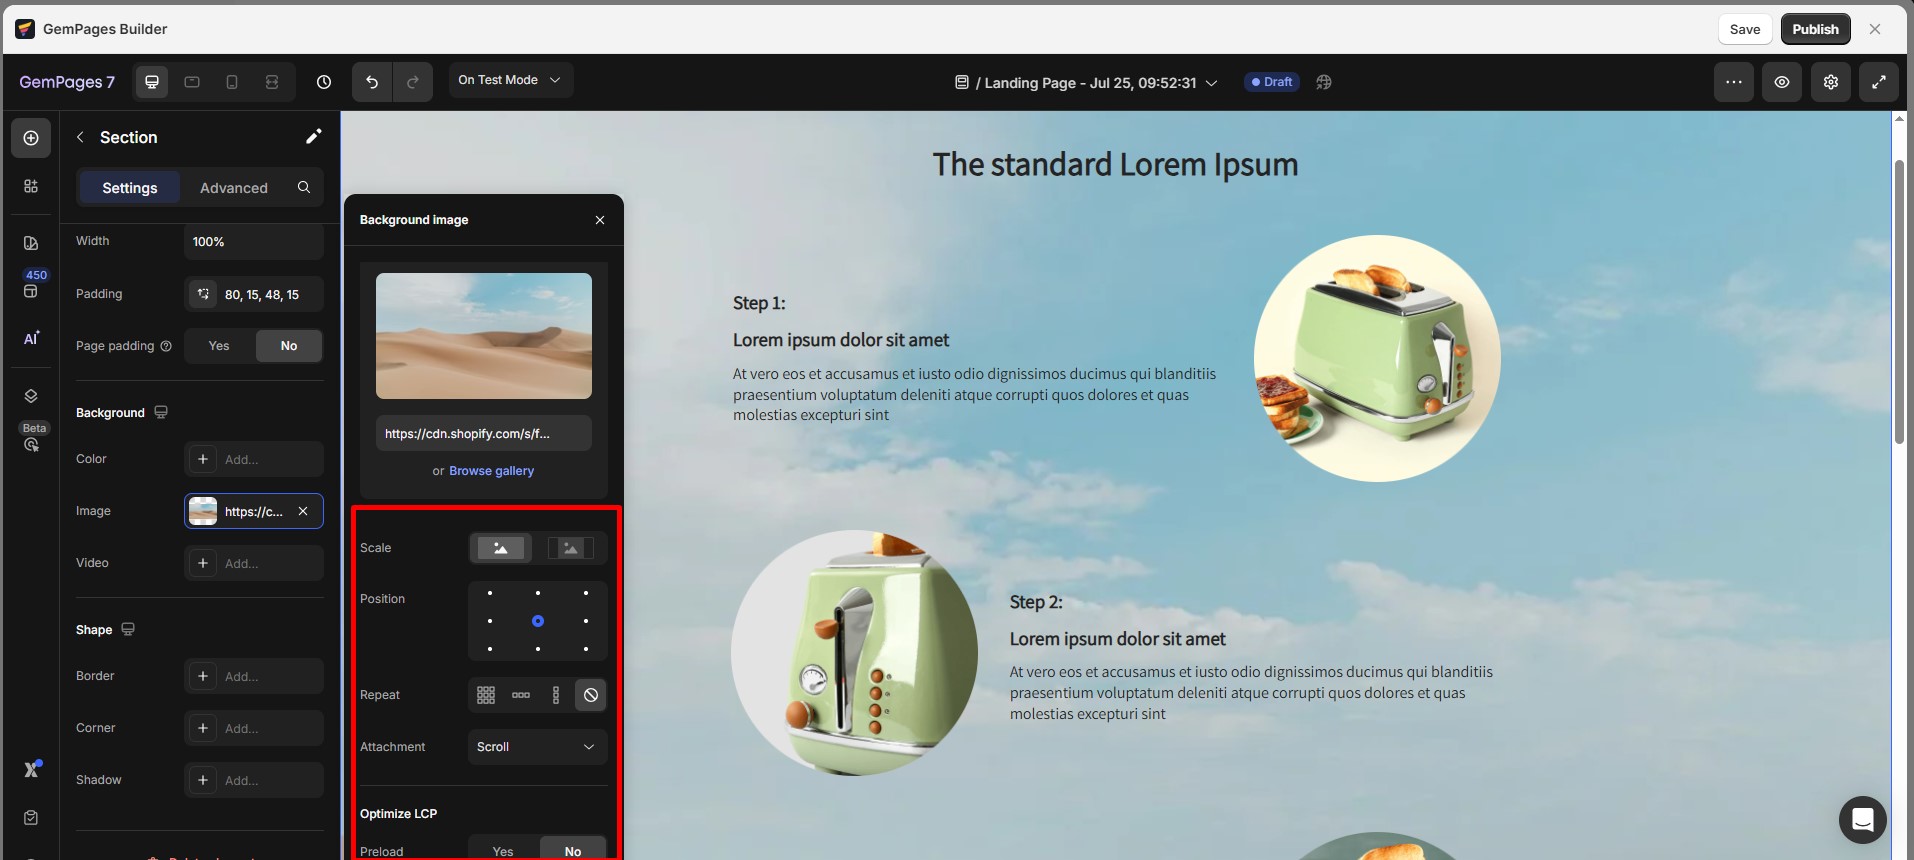The height and width of the screenshot is (860, 1914).
Task: Switch to the Advanced tab
Action: tap(234, 187)
